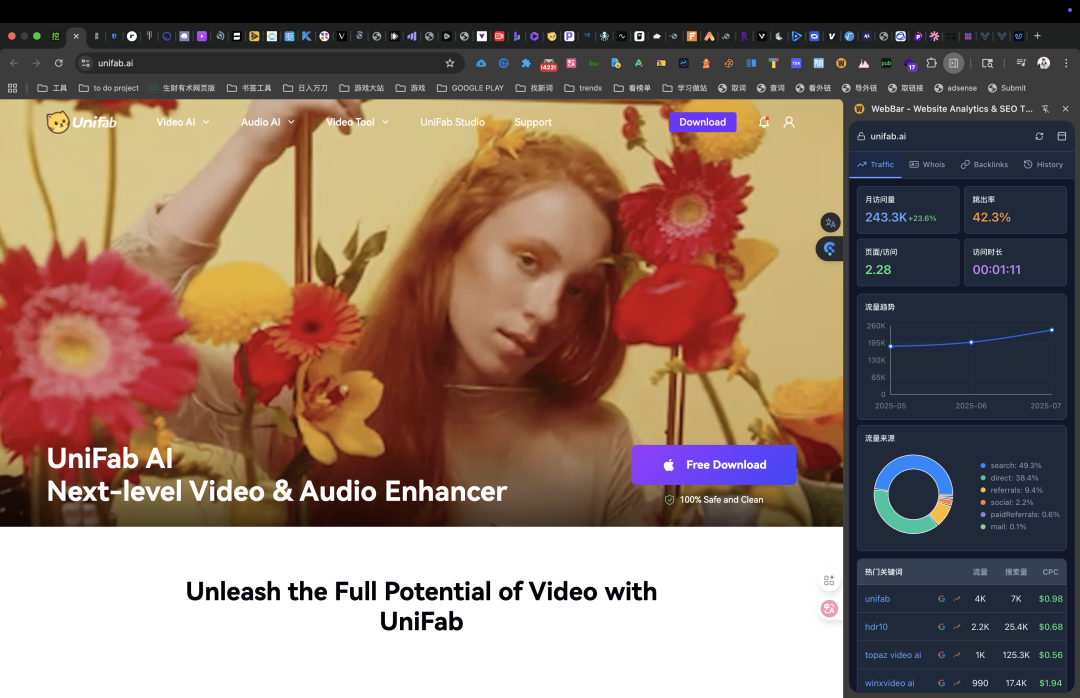Refresh WebBar data for unifab.ai
Image resolution: width=1080 pixels, height=698 pixels.
[1039, 136]
